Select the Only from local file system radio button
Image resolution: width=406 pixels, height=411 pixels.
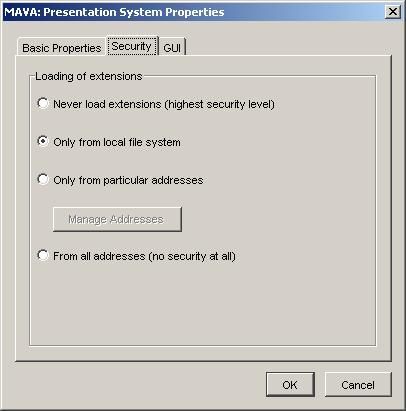click(43, 141)
